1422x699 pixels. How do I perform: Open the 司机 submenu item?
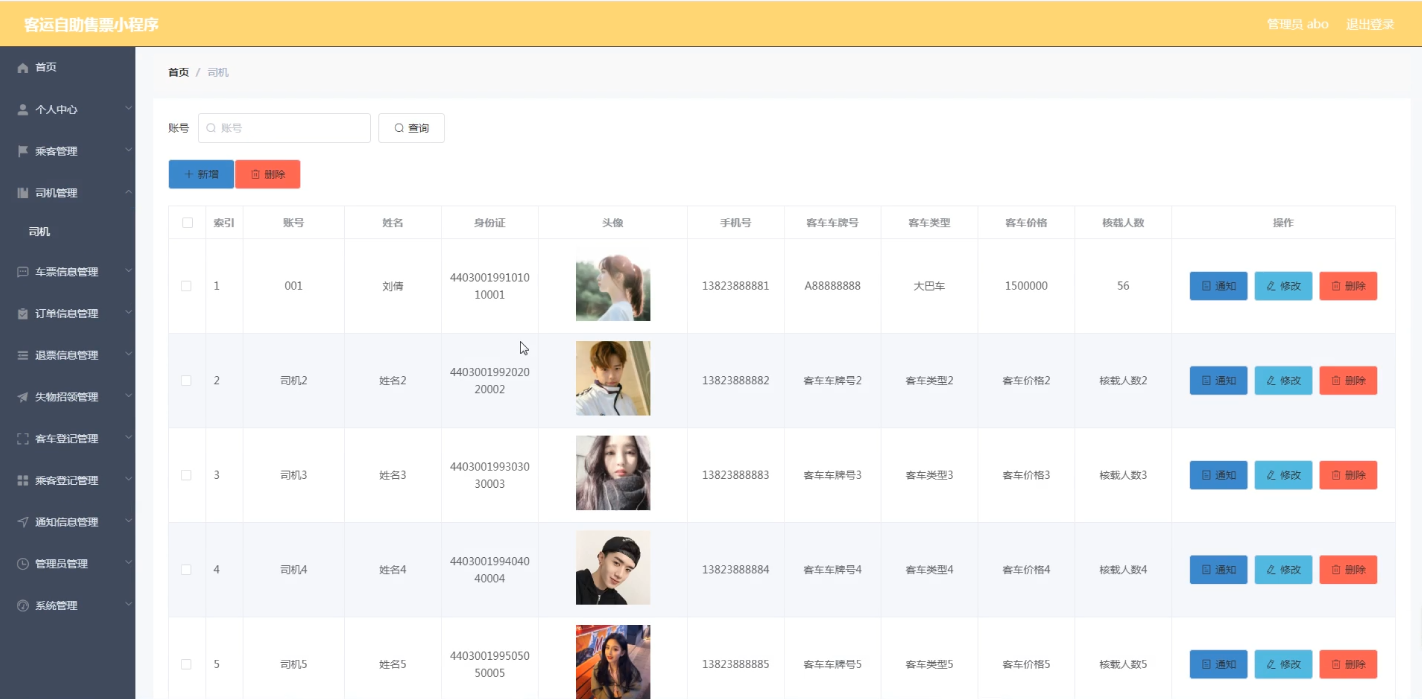[40, 232]
